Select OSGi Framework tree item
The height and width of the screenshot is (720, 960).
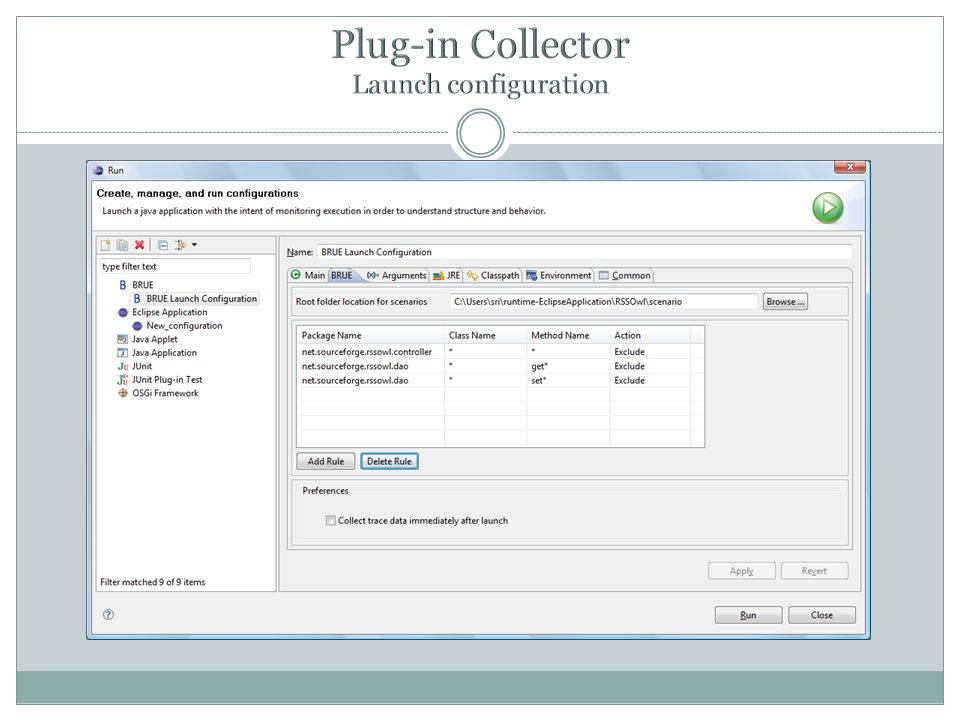point(165,393)
